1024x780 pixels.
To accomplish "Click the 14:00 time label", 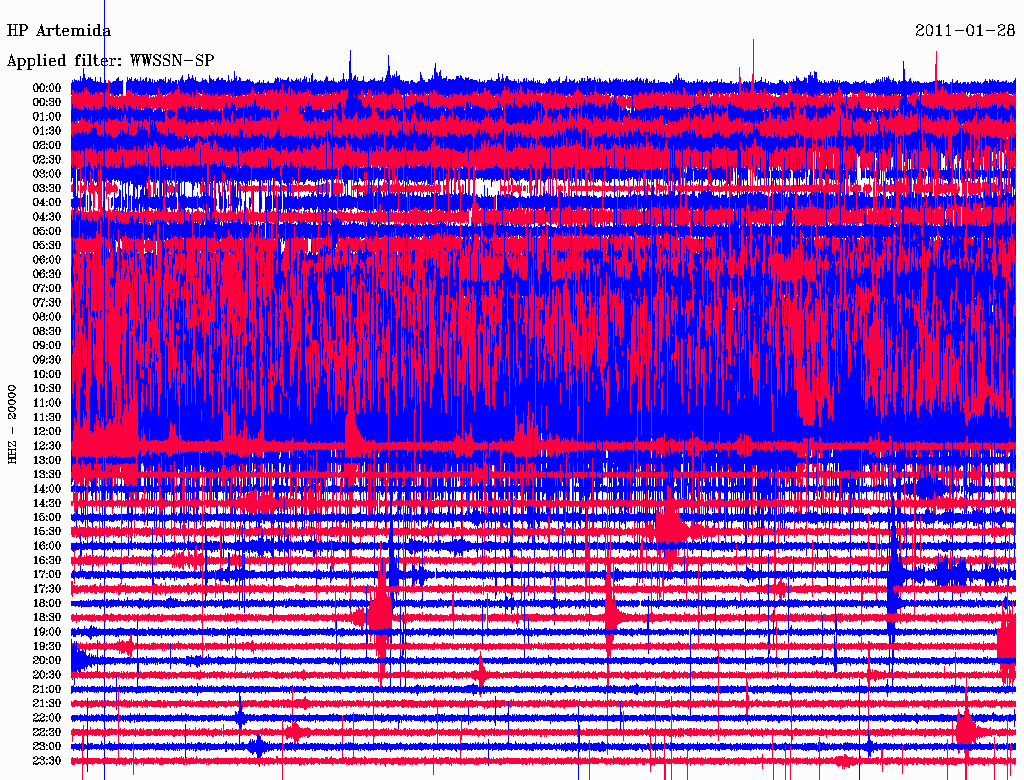I will click(47, 489).
